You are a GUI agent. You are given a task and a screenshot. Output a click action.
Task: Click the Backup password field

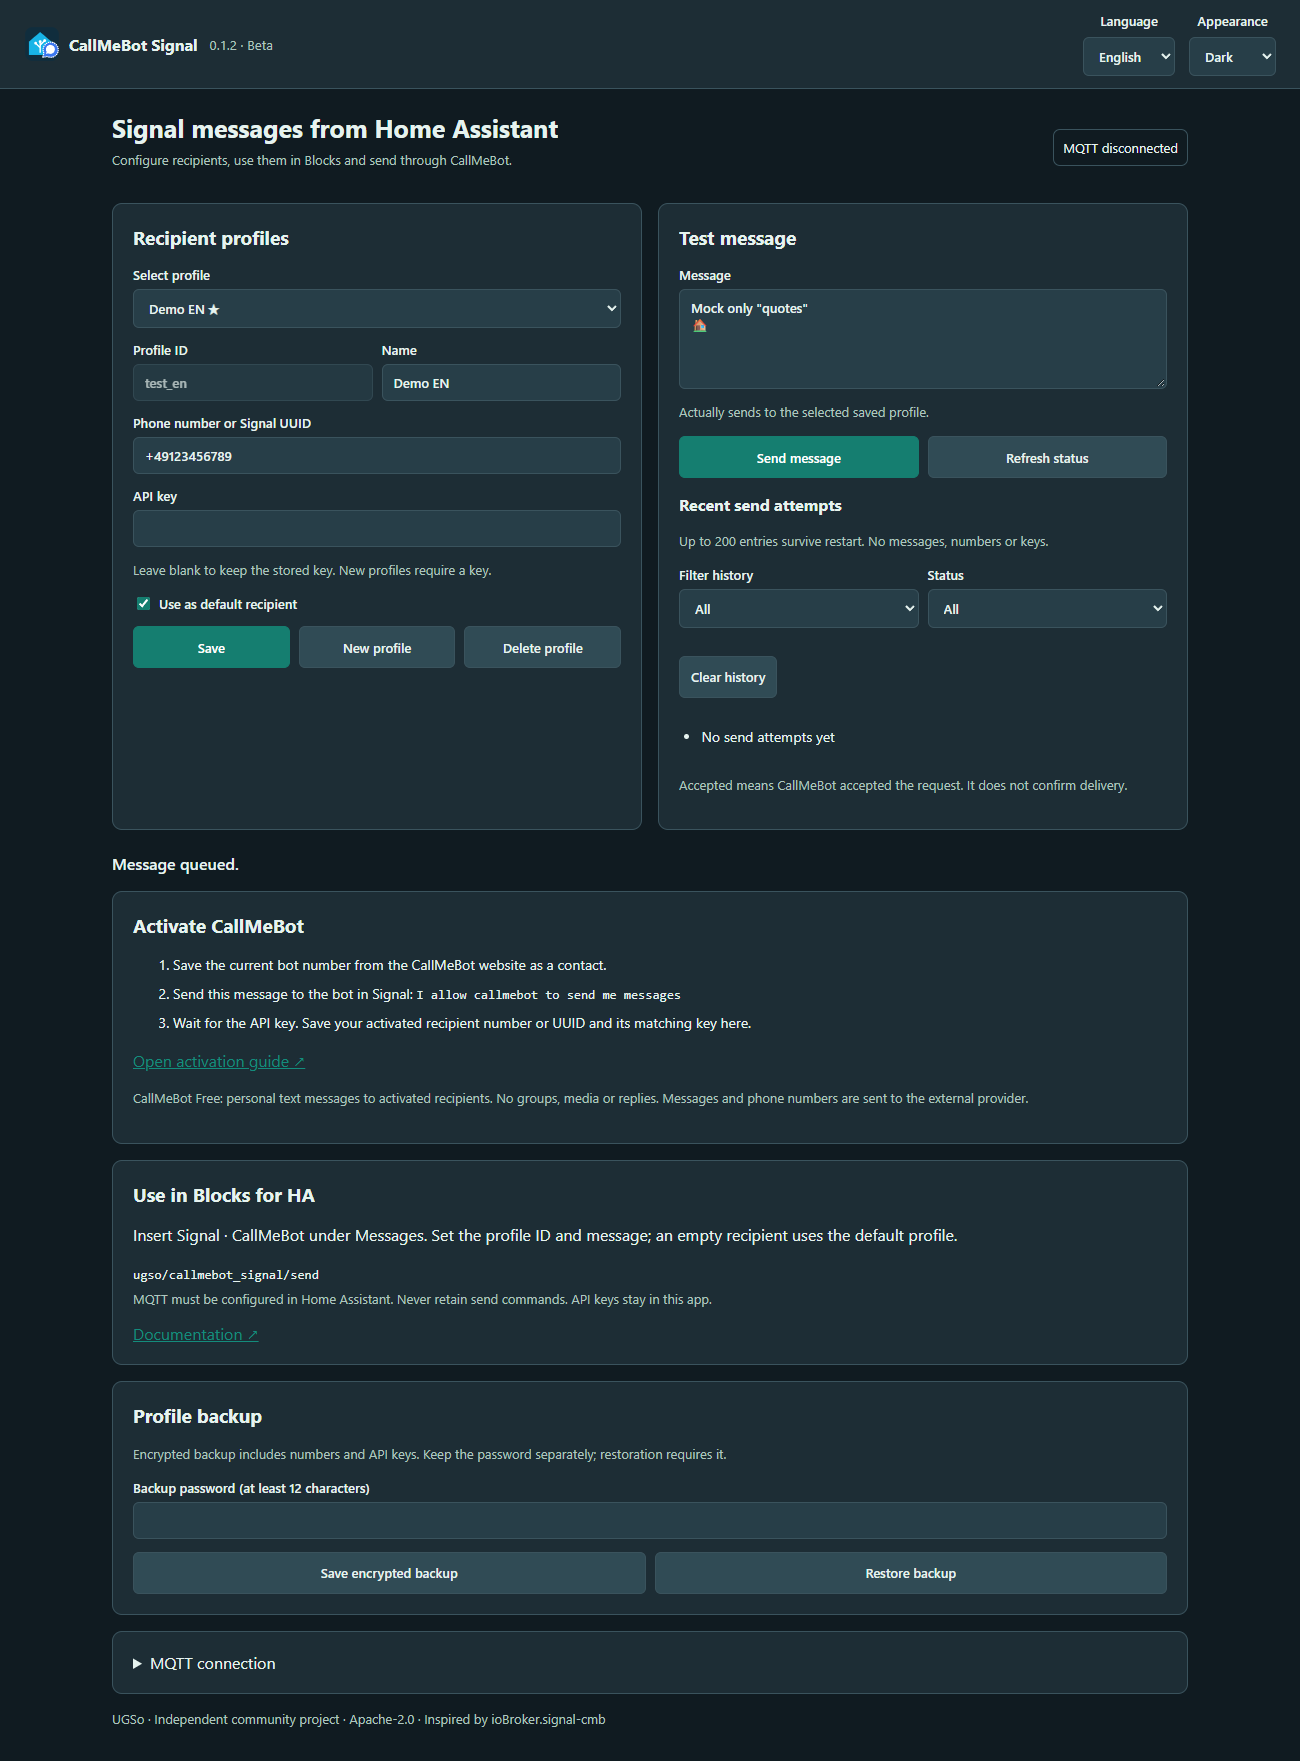(649, 1521)
